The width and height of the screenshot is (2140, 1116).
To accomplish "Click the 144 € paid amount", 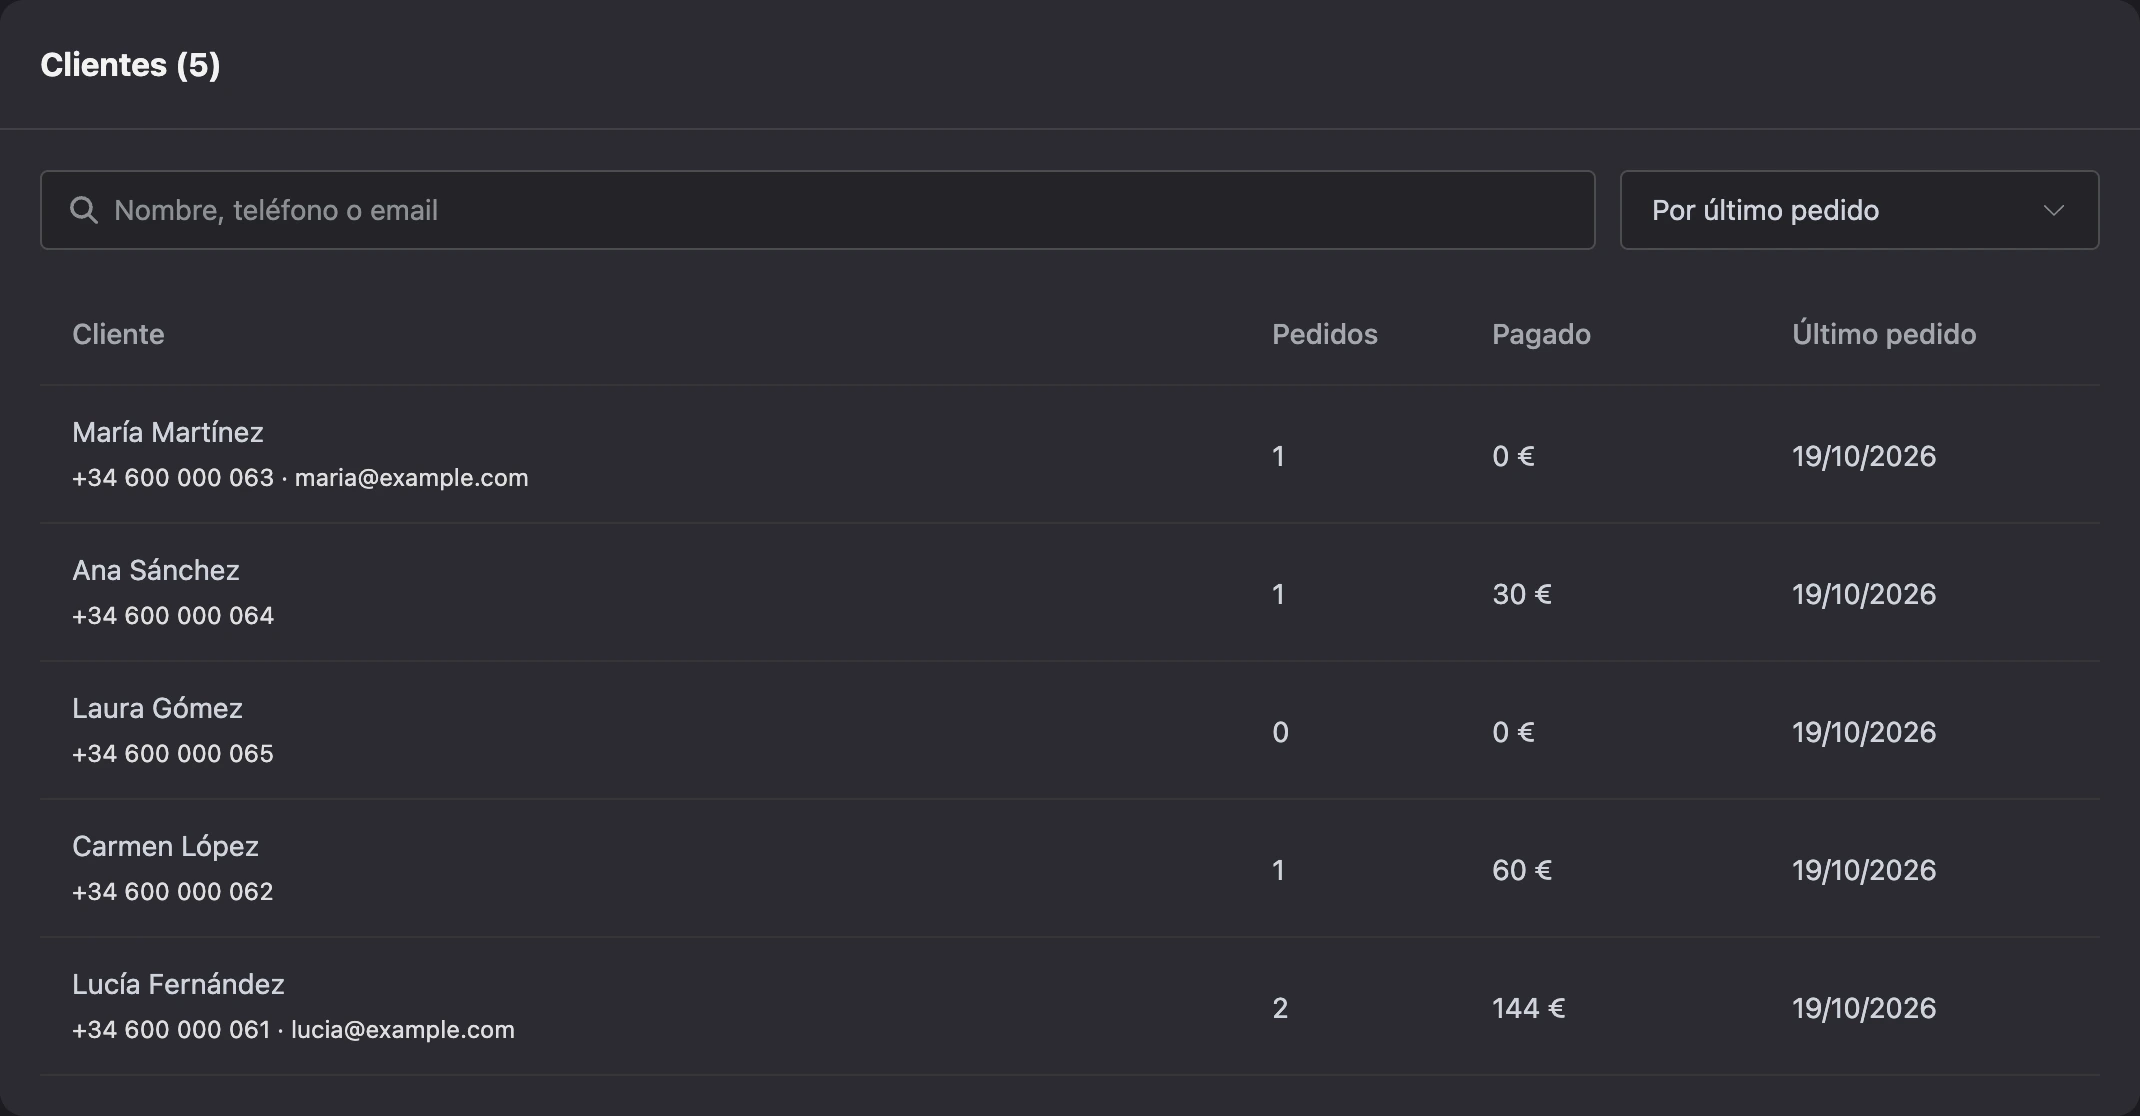I will 1528,1008.
